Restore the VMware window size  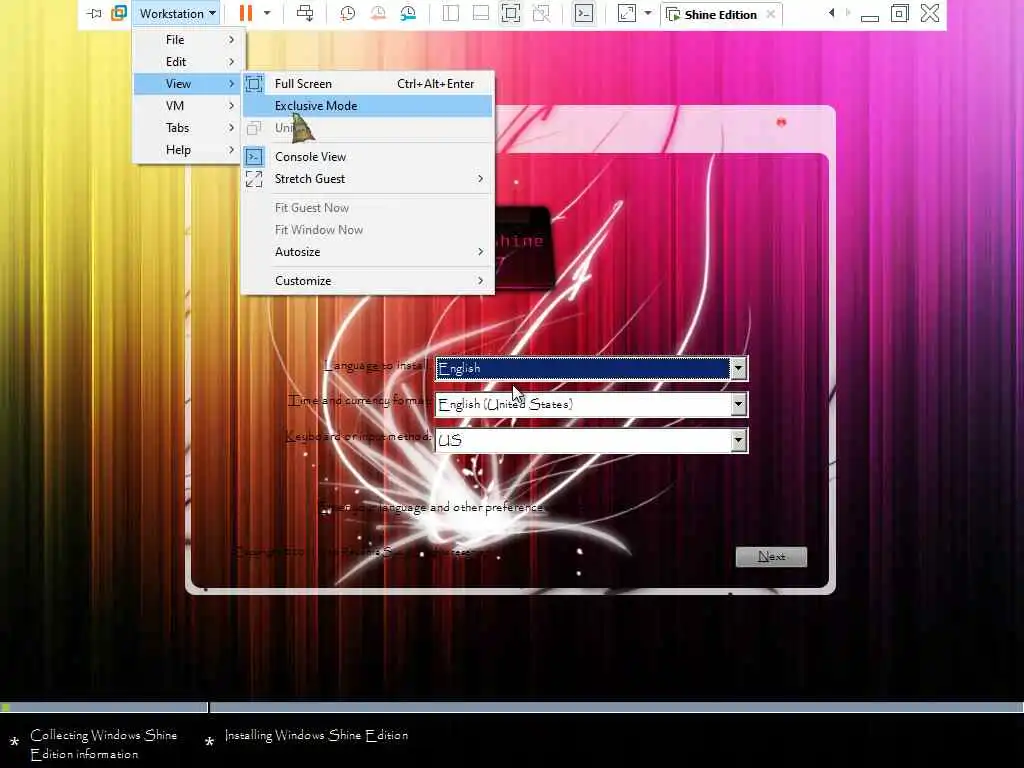click(899, 13)
